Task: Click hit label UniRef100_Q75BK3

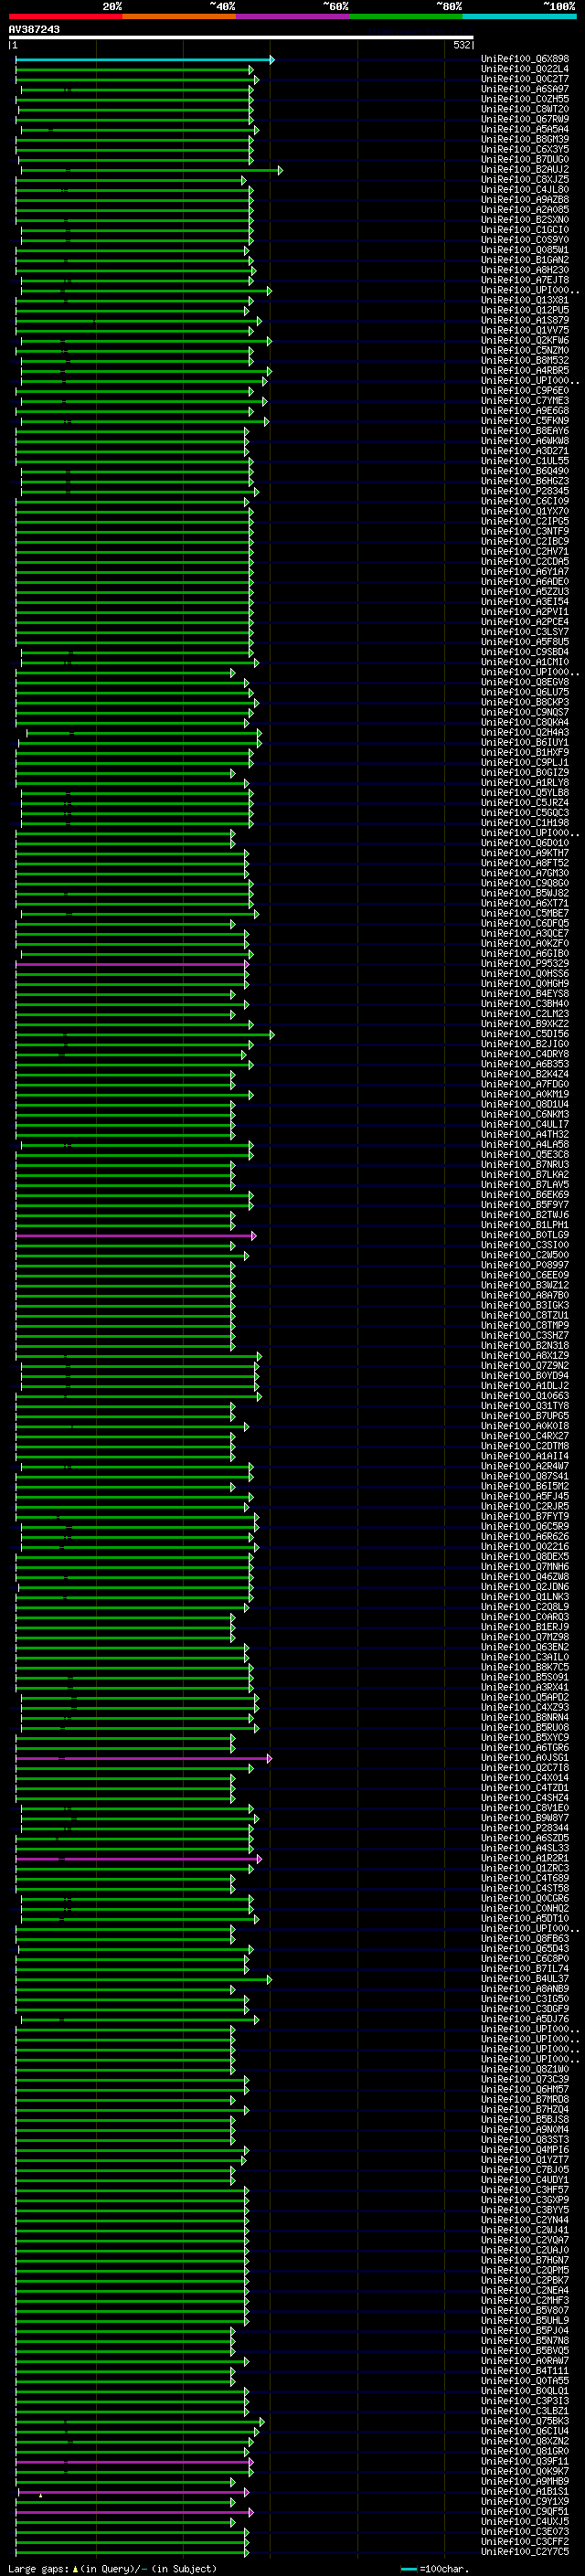Action: 525,2421
